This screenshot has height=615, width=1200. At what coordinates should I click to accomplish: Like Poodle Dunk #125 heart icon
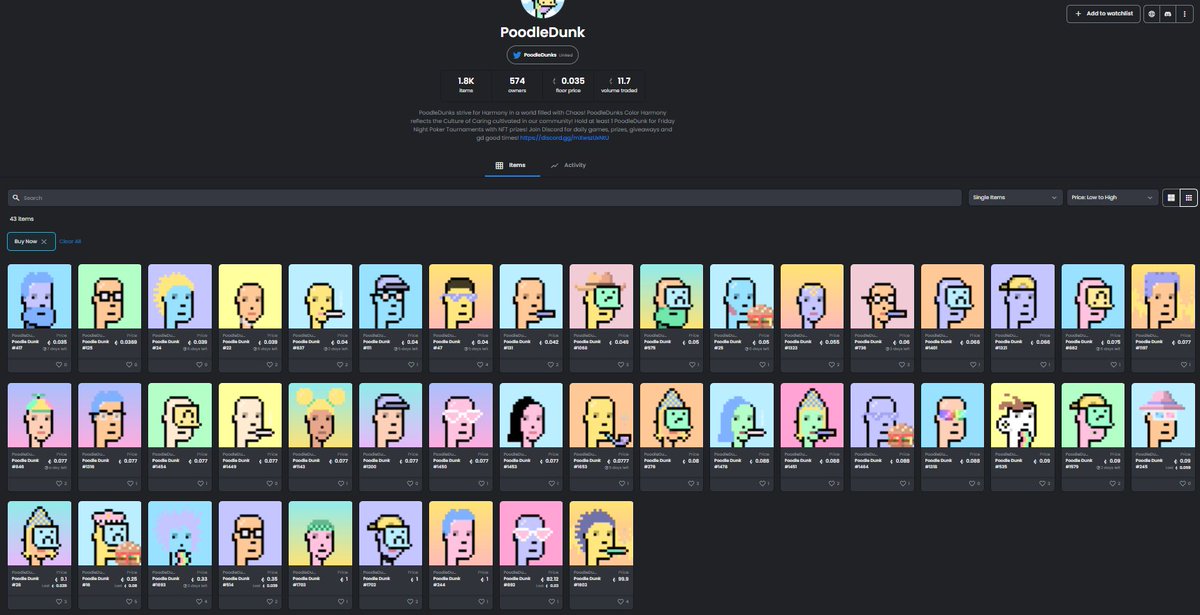(127, 364)
